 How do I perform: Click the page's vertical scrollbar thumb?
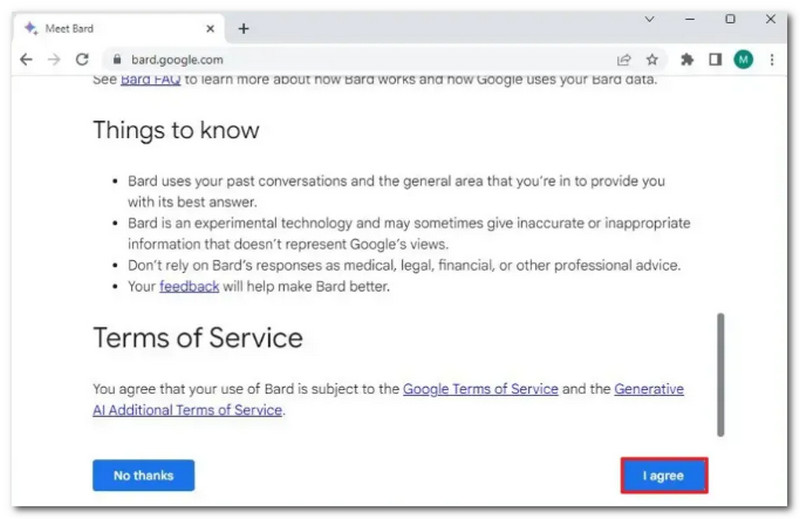[x=720, y=375]
